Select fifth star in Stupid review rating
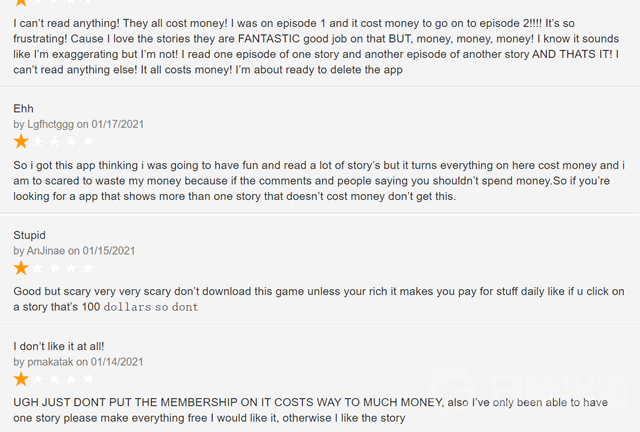 [88, 268]
